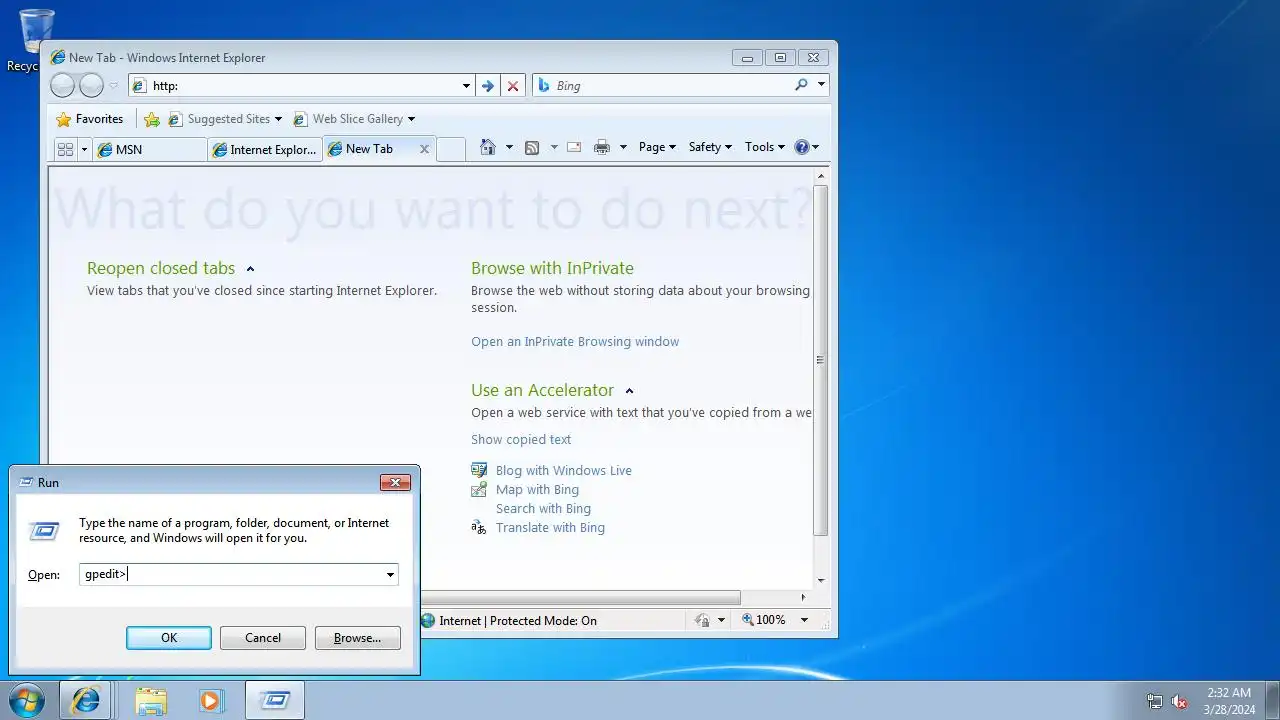Click the Browse with InPrivate heading
Viewport: 1280px width, 720px height.
click(x=552, y=268)
